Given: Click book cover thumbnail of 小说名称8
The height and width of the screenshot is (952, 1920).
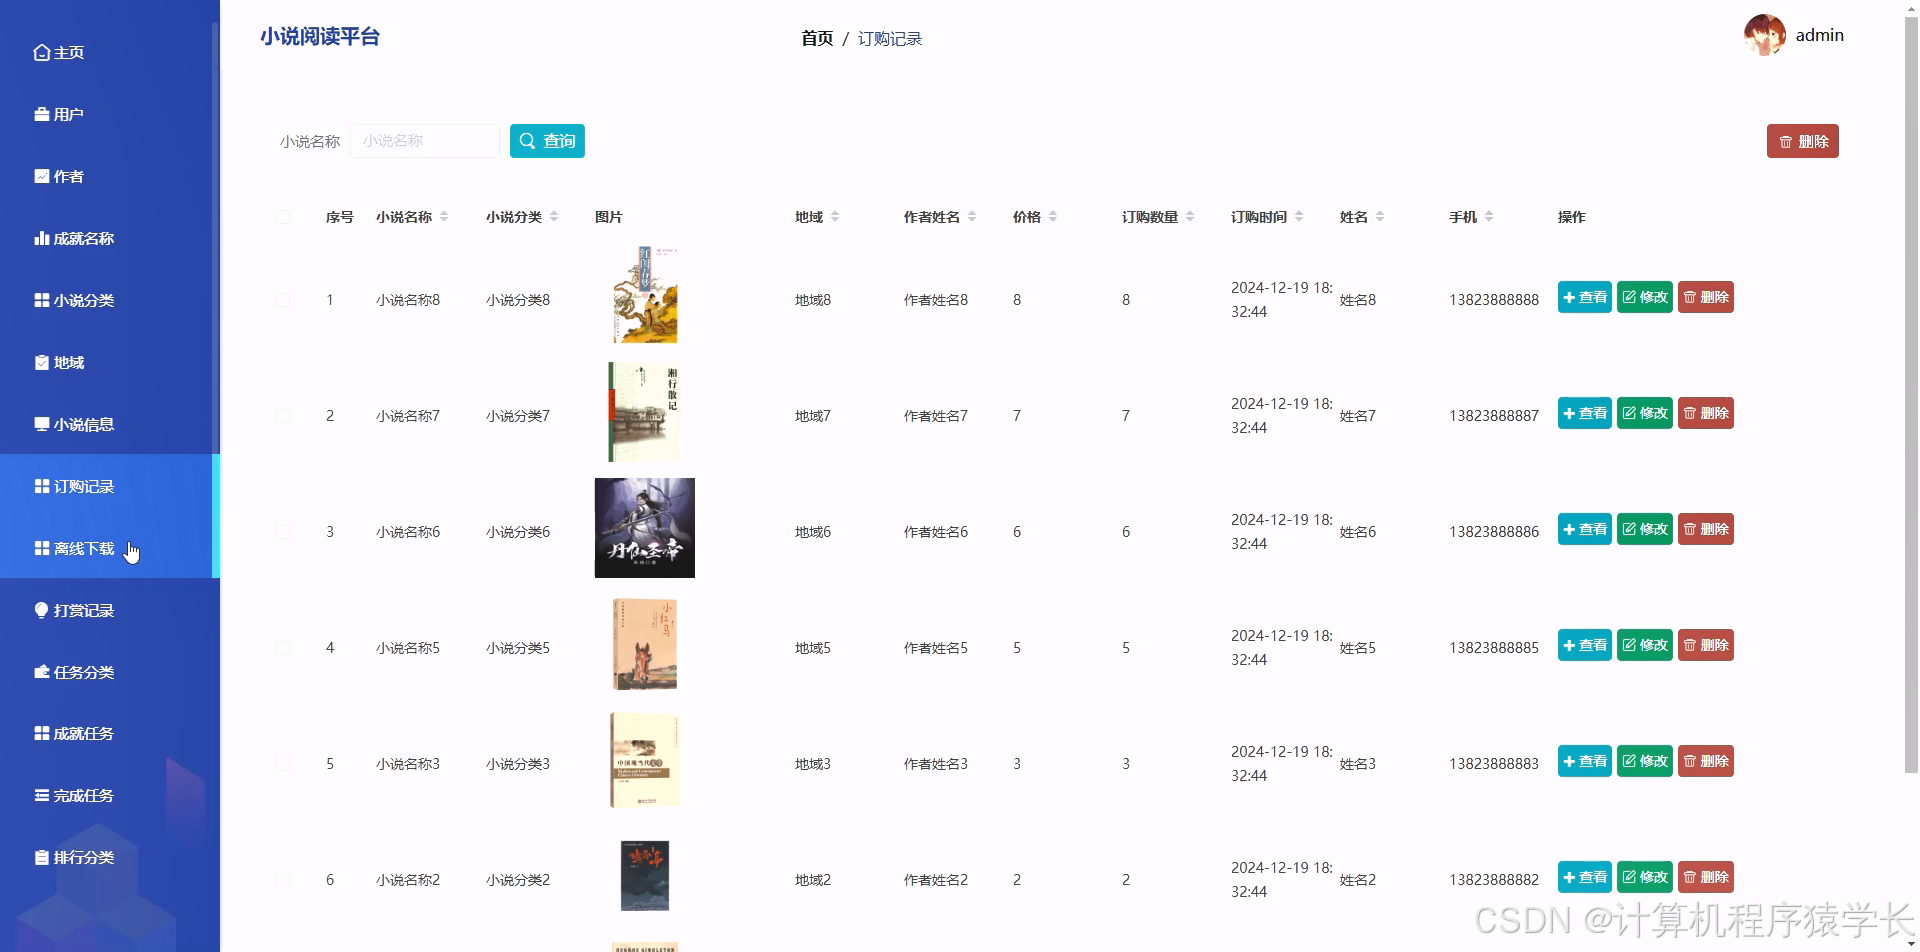Looking at the screenshot, I should (x=645, y=295).
